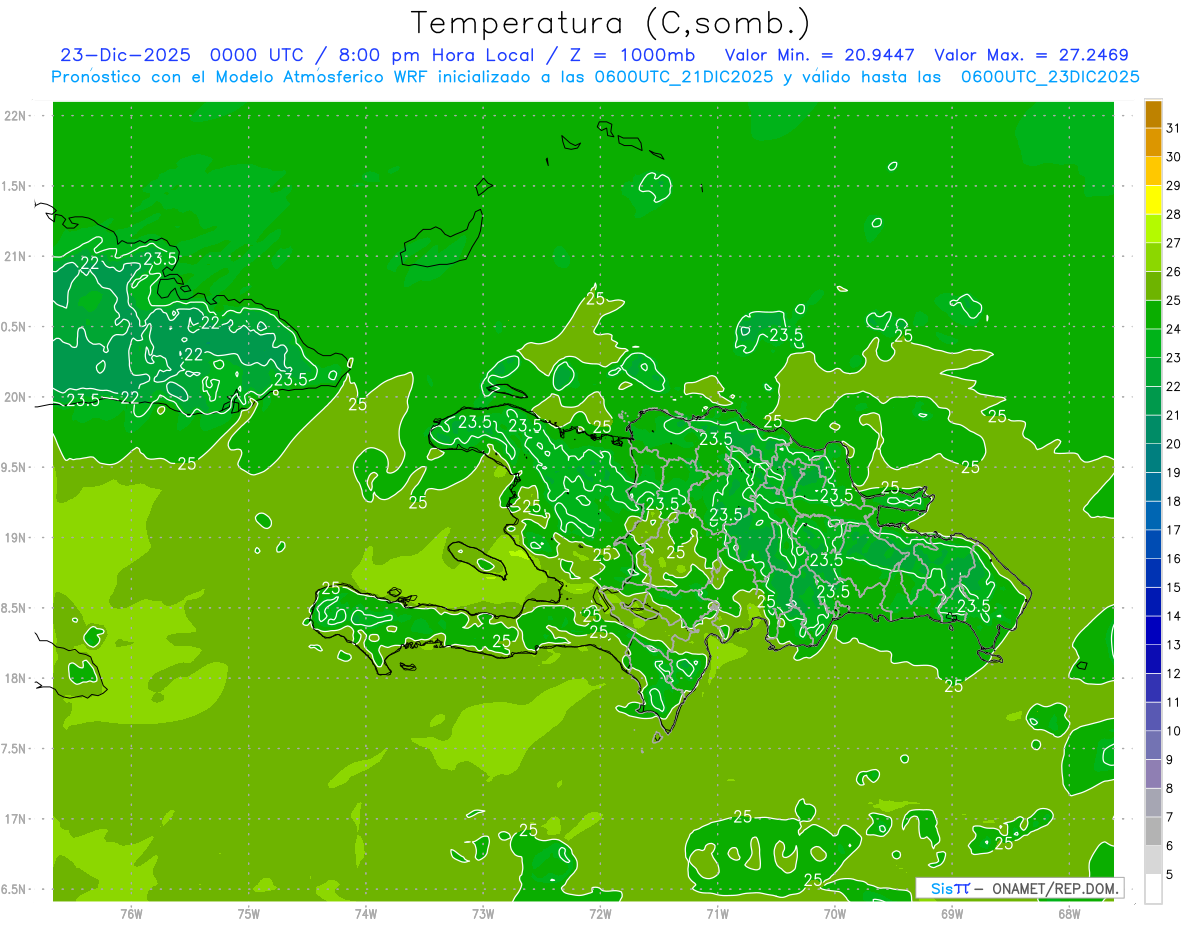
Task: Click the 71W longitude axis label
Action: [717, 914]
